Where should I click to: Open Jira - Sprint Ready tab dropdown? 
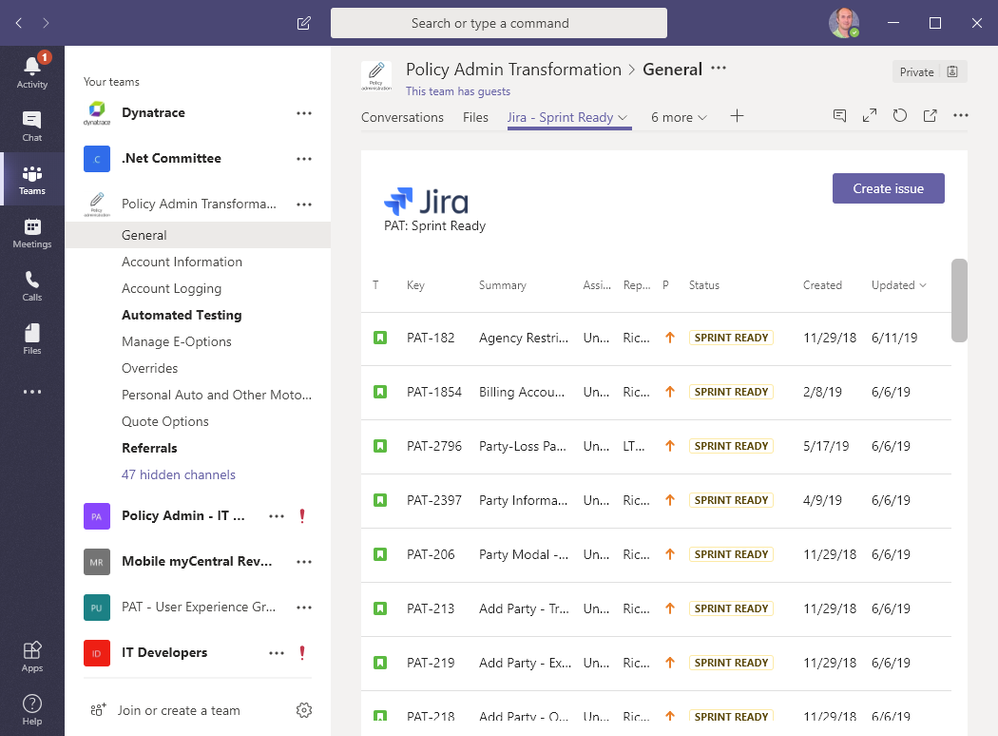[x=623, y=118]
